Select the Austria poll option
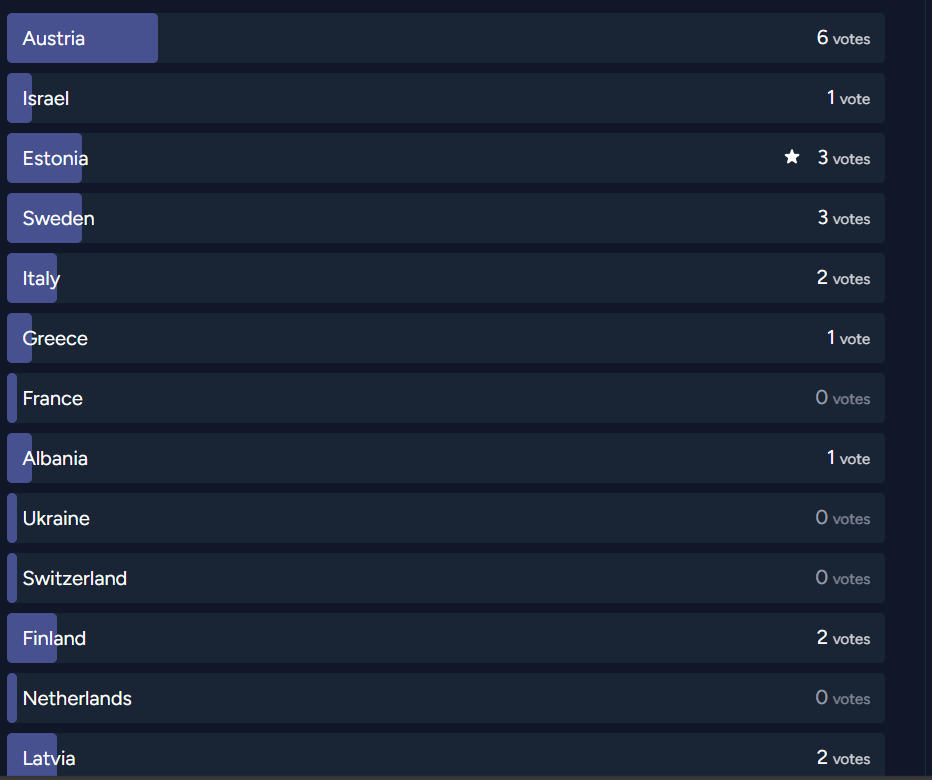Image resolution: width=932 pixels, height=780 pixels. (446, 38)
